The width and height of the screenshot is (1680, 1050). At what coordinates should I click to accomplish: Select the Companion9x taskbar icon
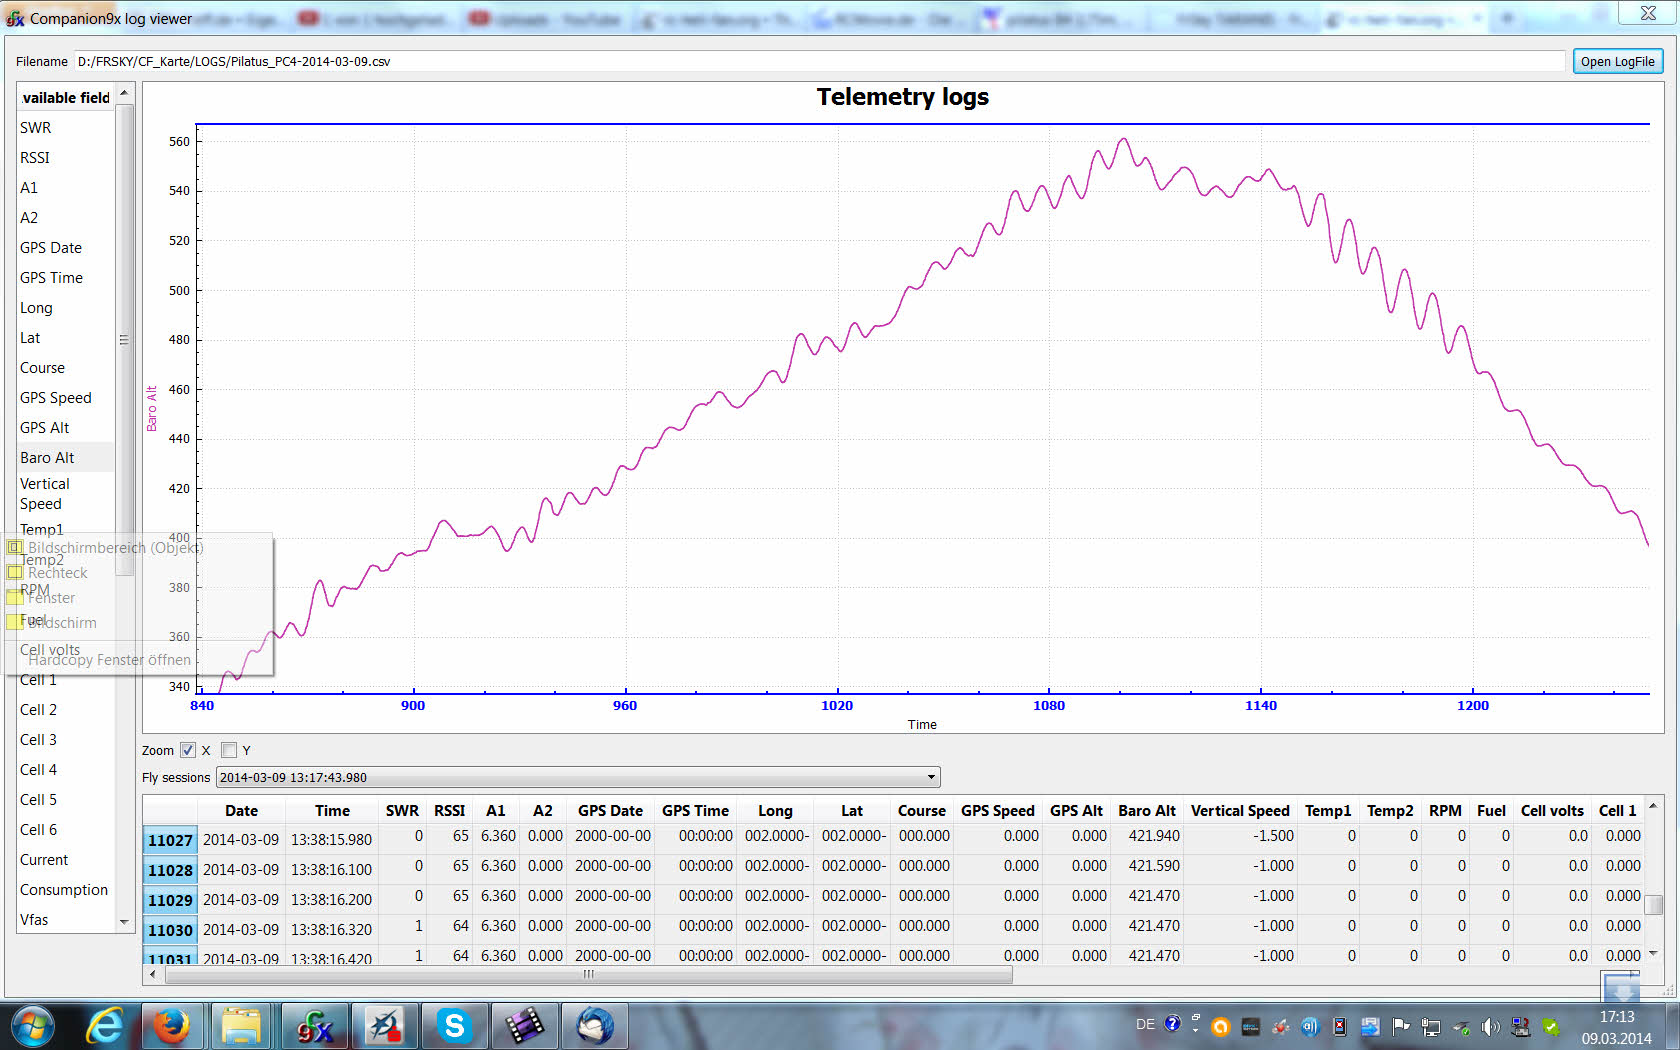[x=313, y=1026]
